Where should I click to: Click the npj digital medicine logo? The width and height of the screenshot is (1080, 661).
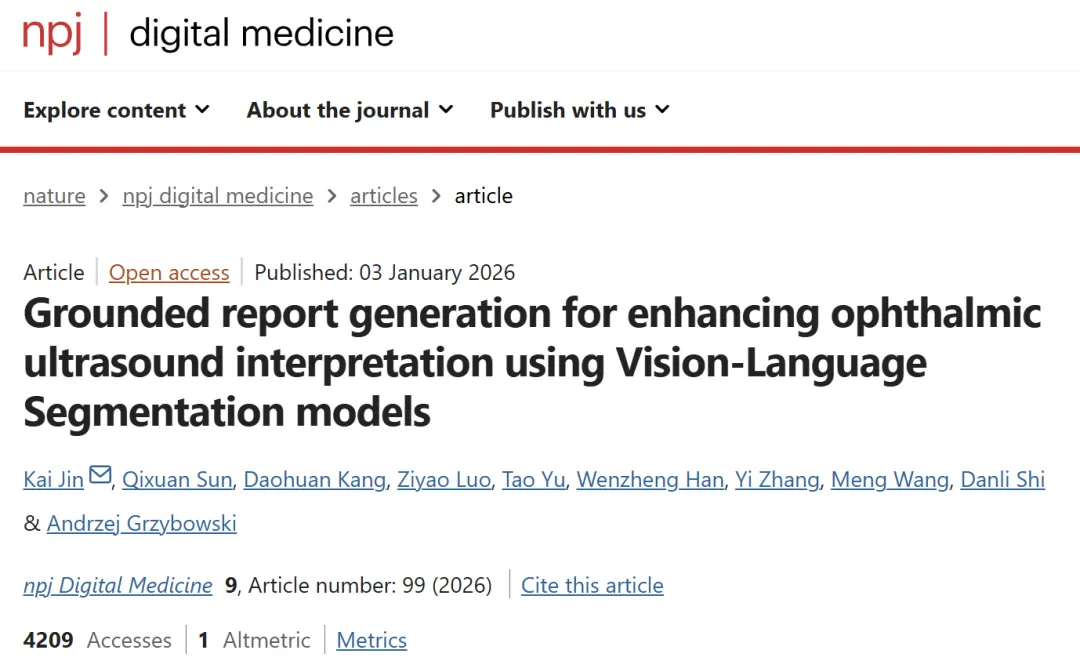pyautogui.click(x=208, y=34)
